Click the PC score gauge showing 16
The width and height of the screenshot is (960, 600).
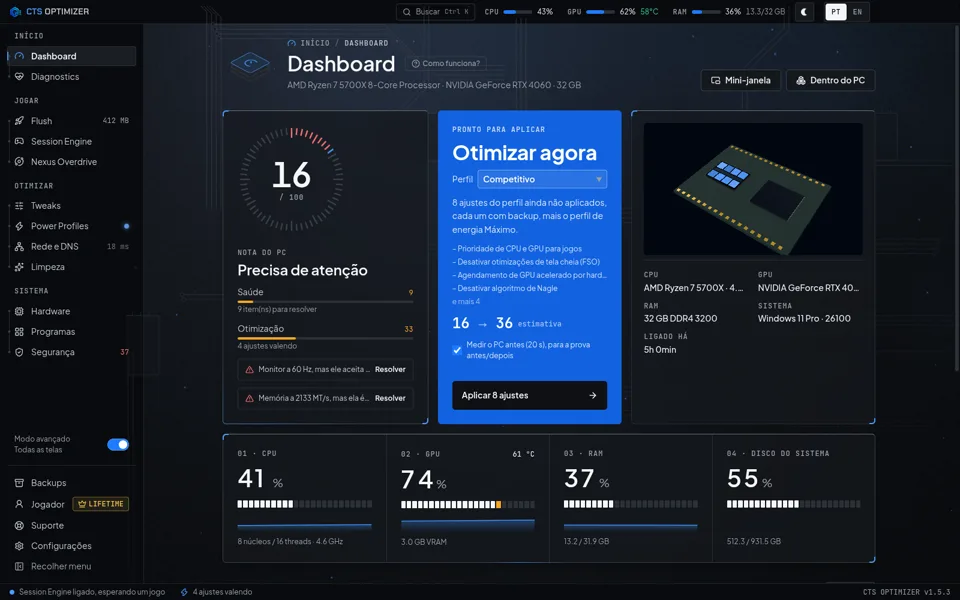[x=291, y=179]
